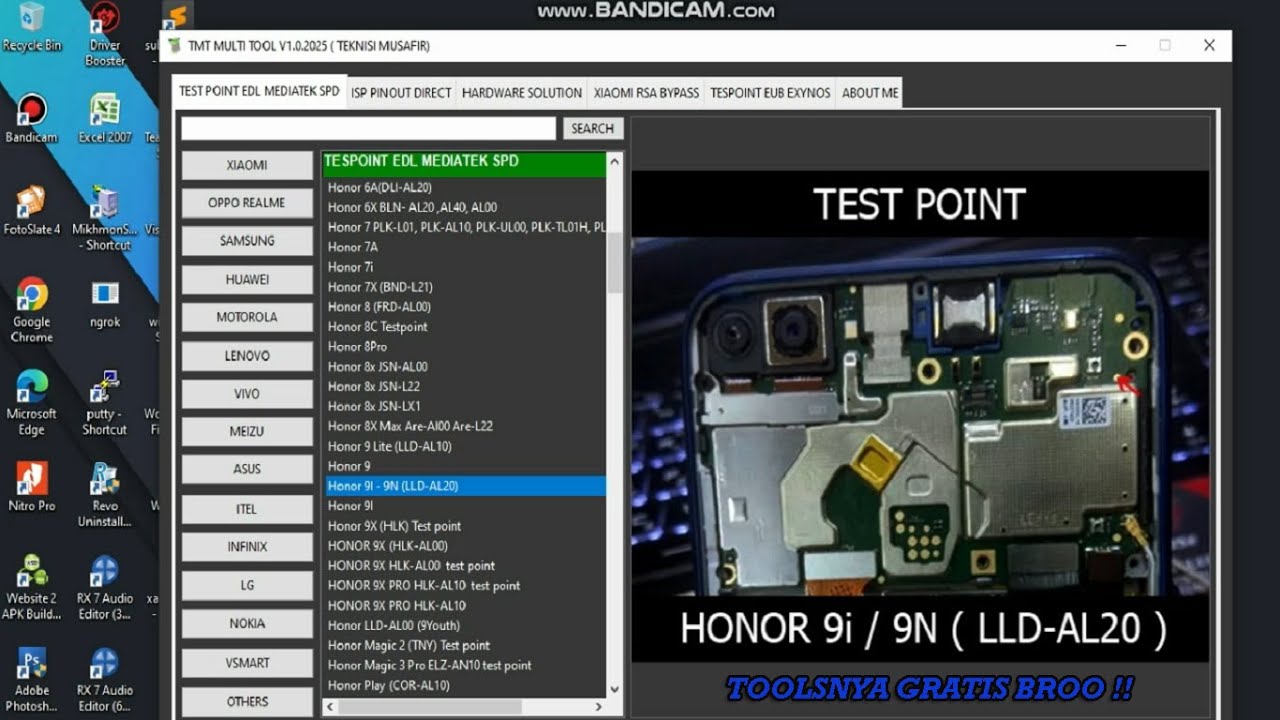Open the ngrok desktop icon
1280x720 pixels.
(105, 302)
